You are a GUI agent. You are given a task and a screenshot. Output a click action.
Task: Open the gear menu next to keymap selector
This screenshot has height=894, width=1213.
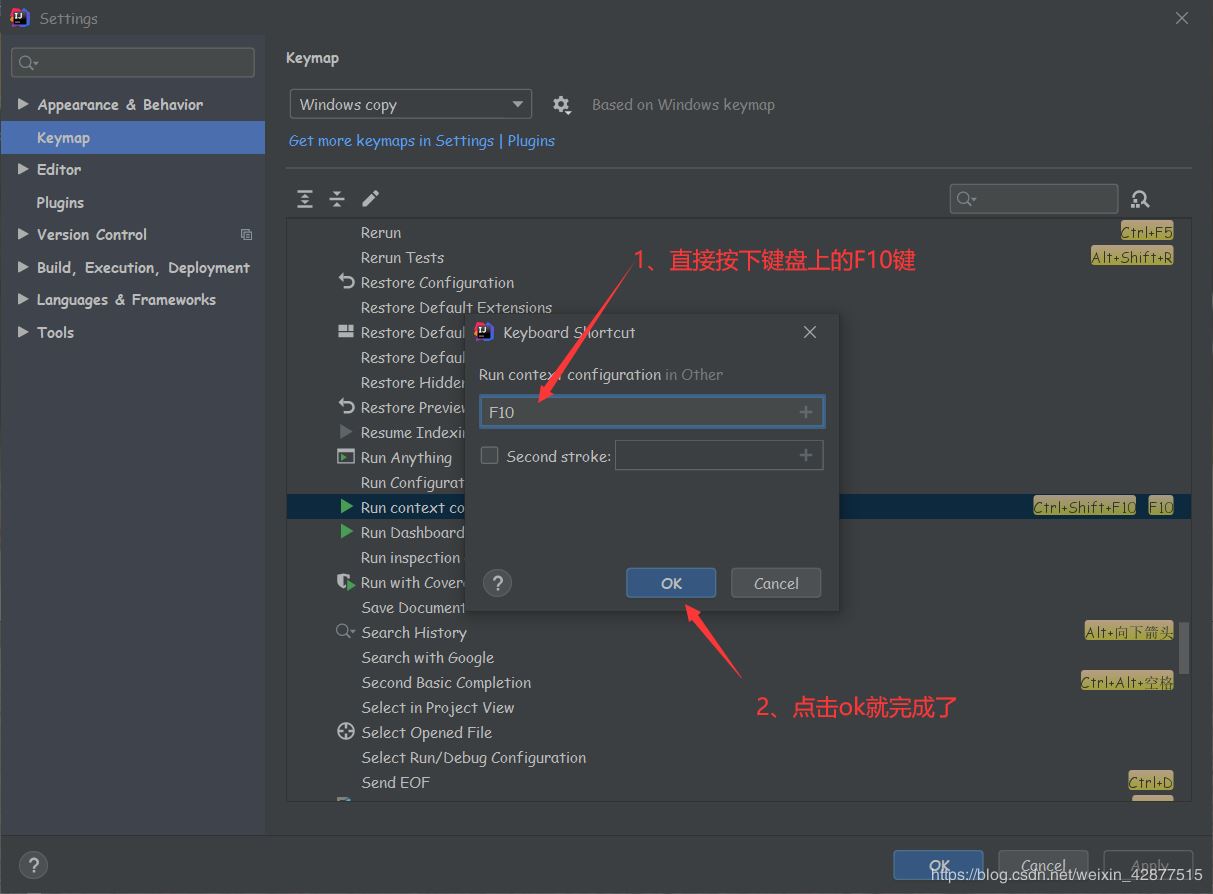562,105
